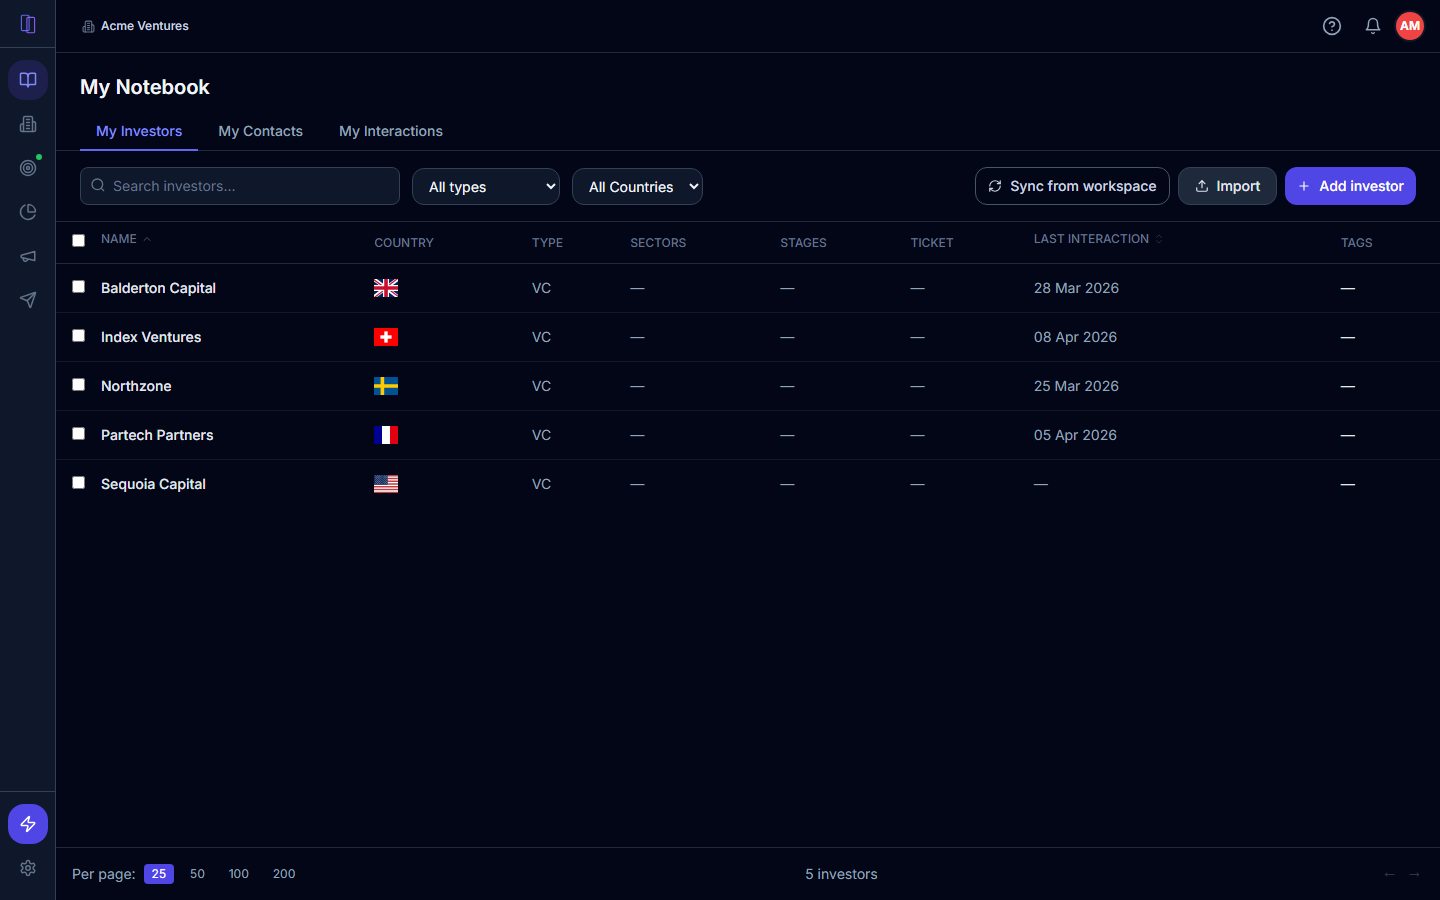Click the 08 Apr 2026 date cell
Image resolution: width=1440 pixels, height=900 pixels.
[1075, 337]
